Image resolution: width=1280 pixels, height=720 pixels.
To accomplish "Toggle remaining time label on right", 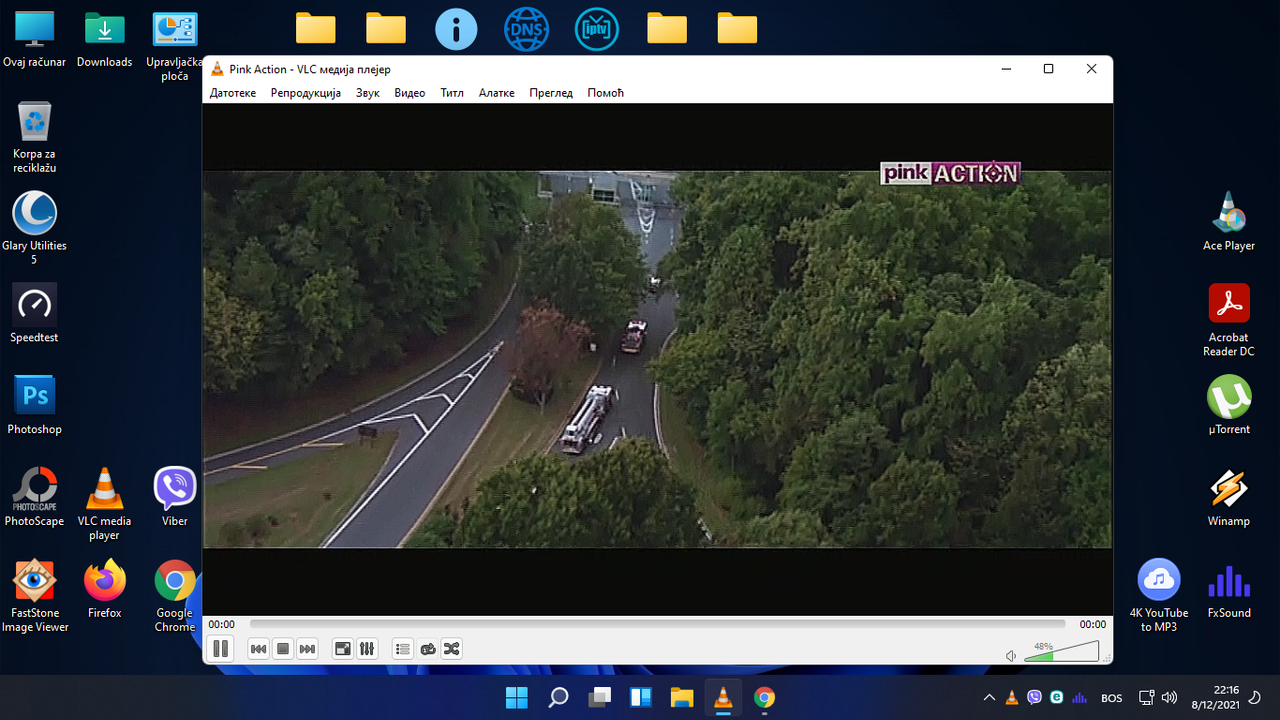I will pyautogui.click(x=1093, y=624).
